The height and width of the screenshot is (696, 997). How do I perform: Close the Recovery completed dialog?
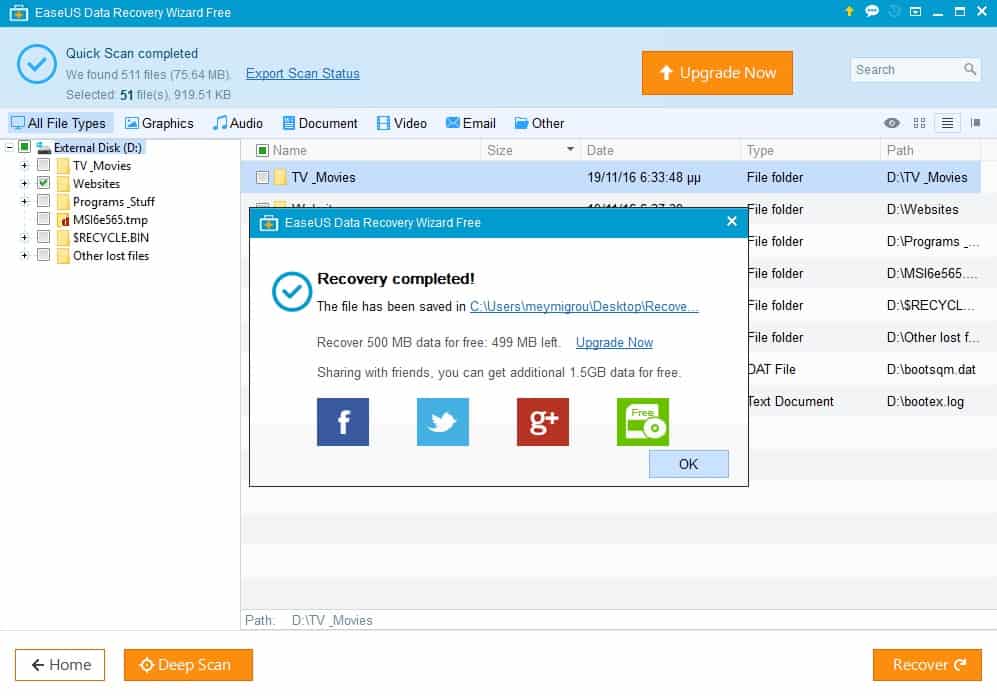(x=732, y=221)
